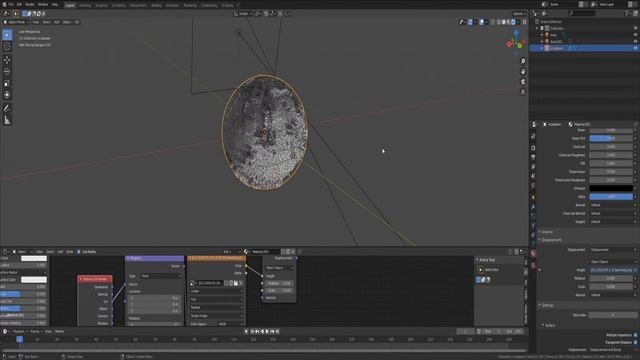The image size is (640, 360).
Task: Select the Move tool in viewport toolbar
Action: pos(7,60)
